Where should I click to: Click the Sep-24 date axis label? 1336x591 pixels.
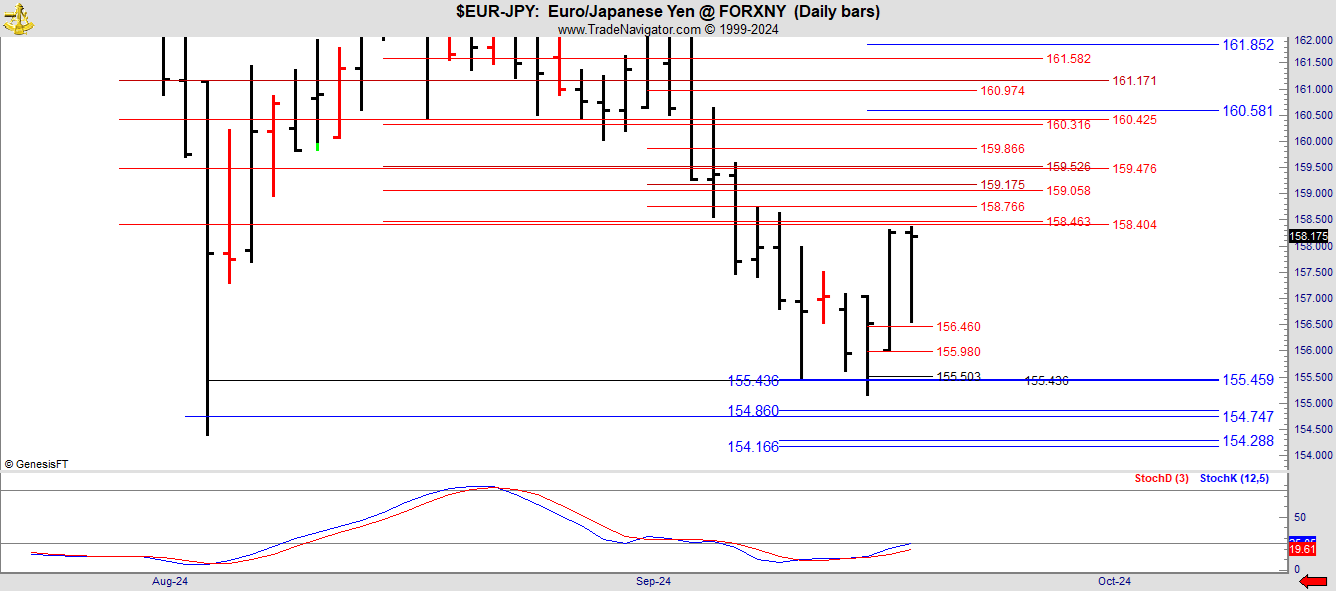point(653,581)
